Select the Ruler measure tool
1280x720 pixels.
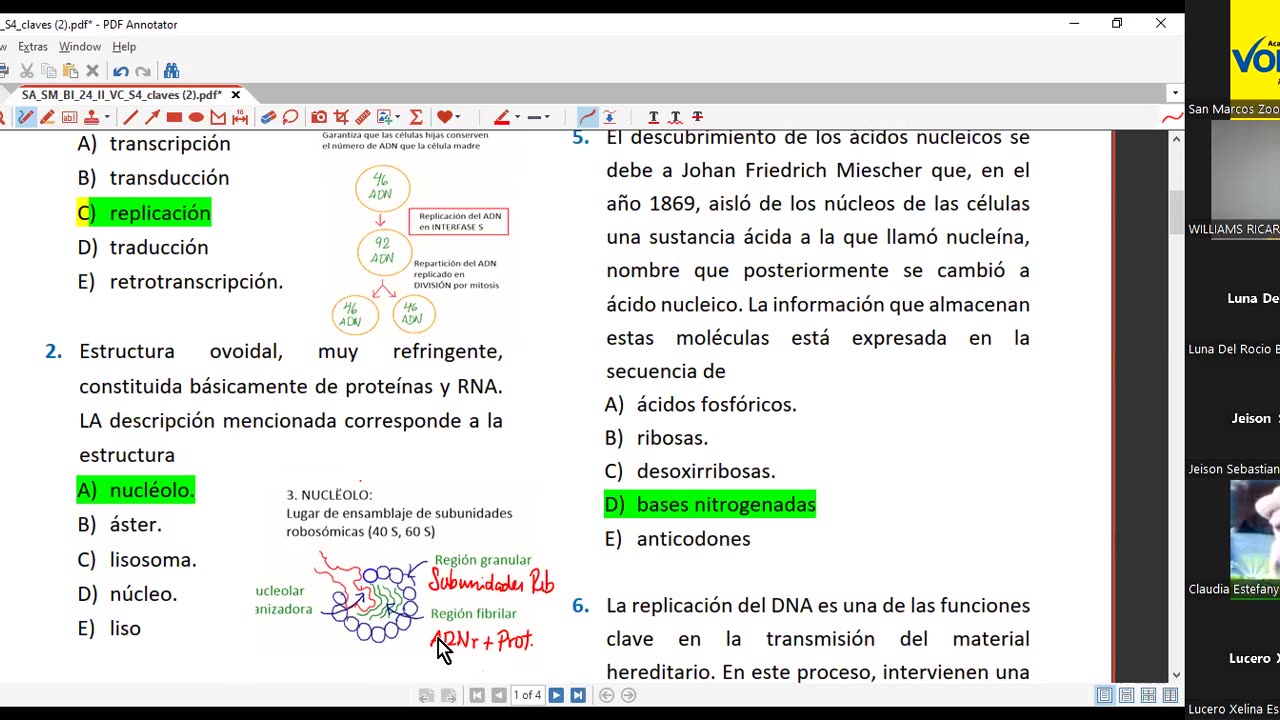point(363,117)
